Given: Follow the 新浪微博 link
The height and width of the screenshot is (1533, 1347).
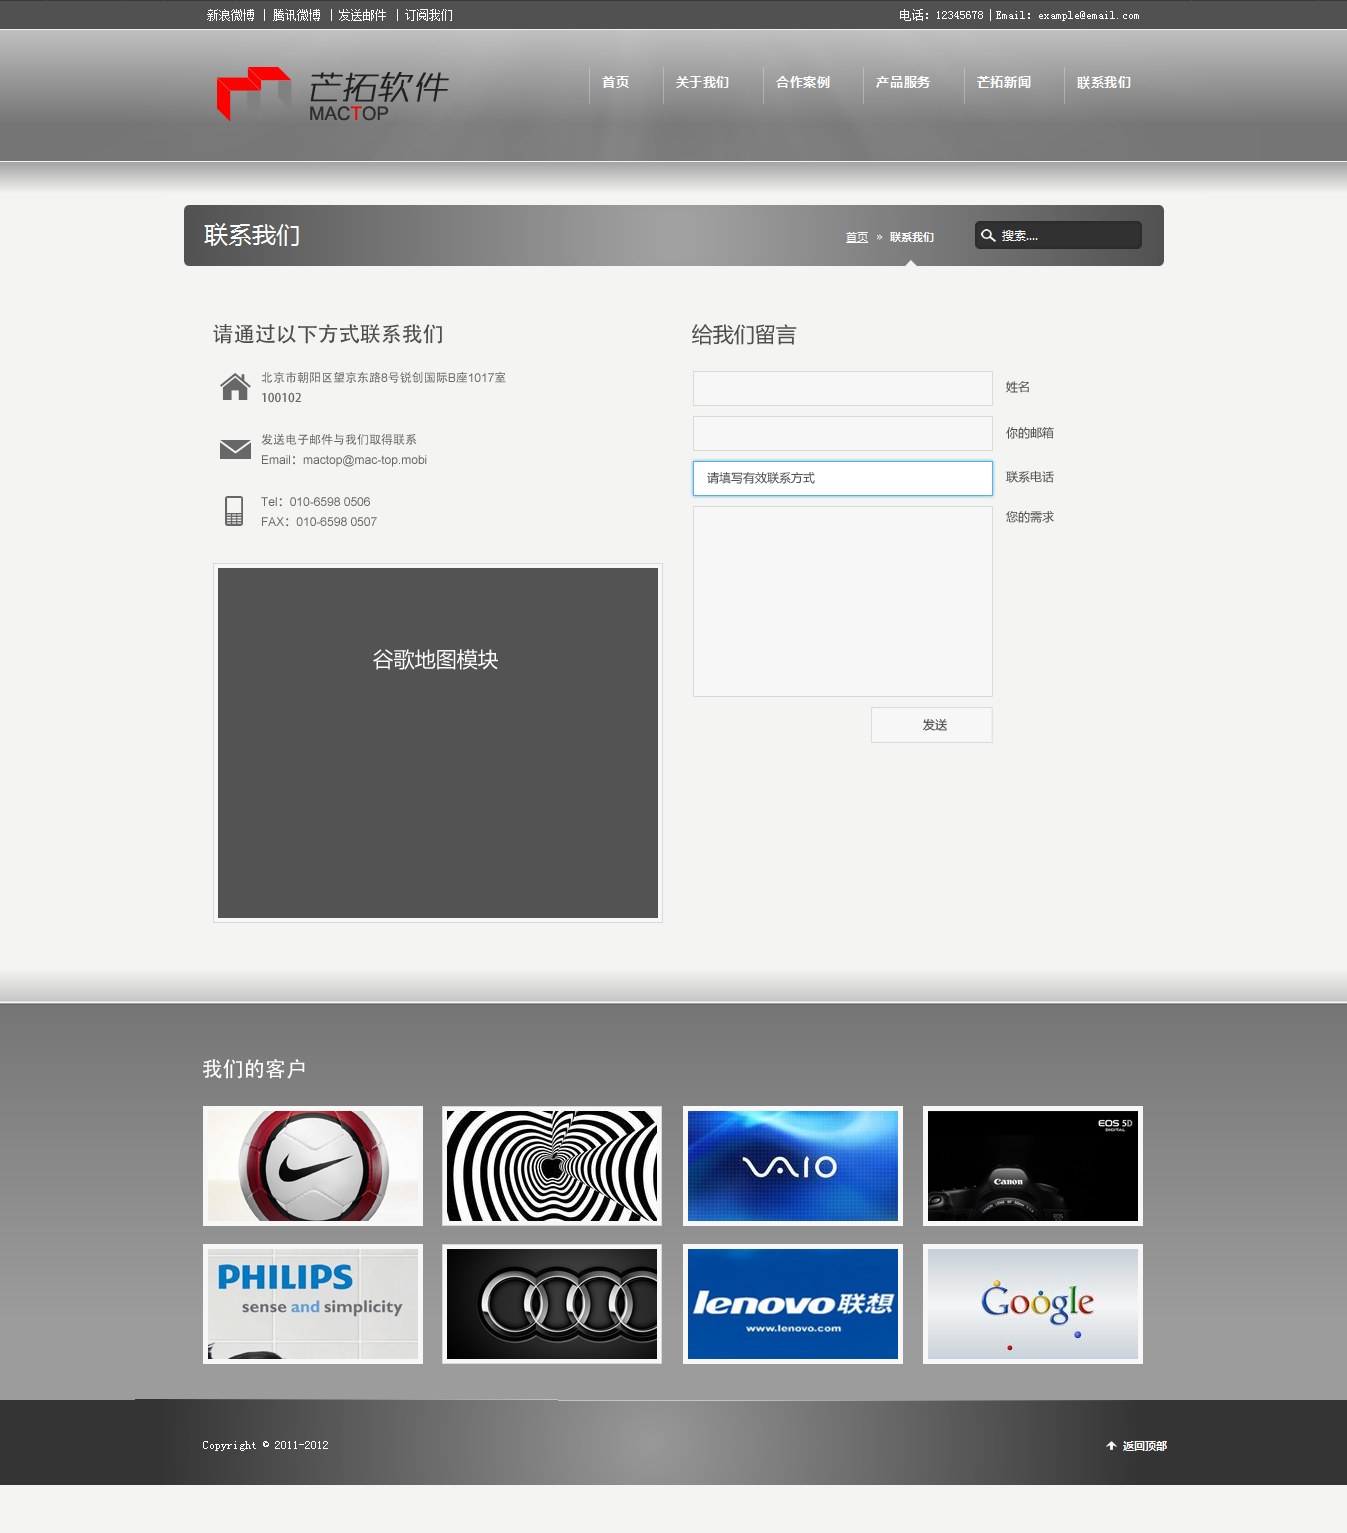Looking at the screenshot, I should (x=231, y=15).
